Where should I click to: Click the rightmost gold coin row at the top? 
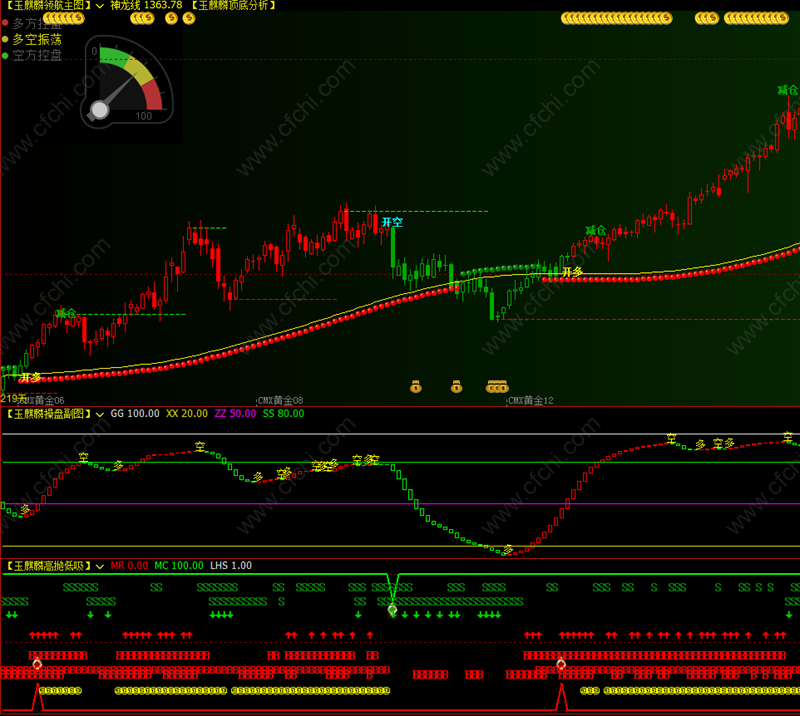[x=756, y=18]
